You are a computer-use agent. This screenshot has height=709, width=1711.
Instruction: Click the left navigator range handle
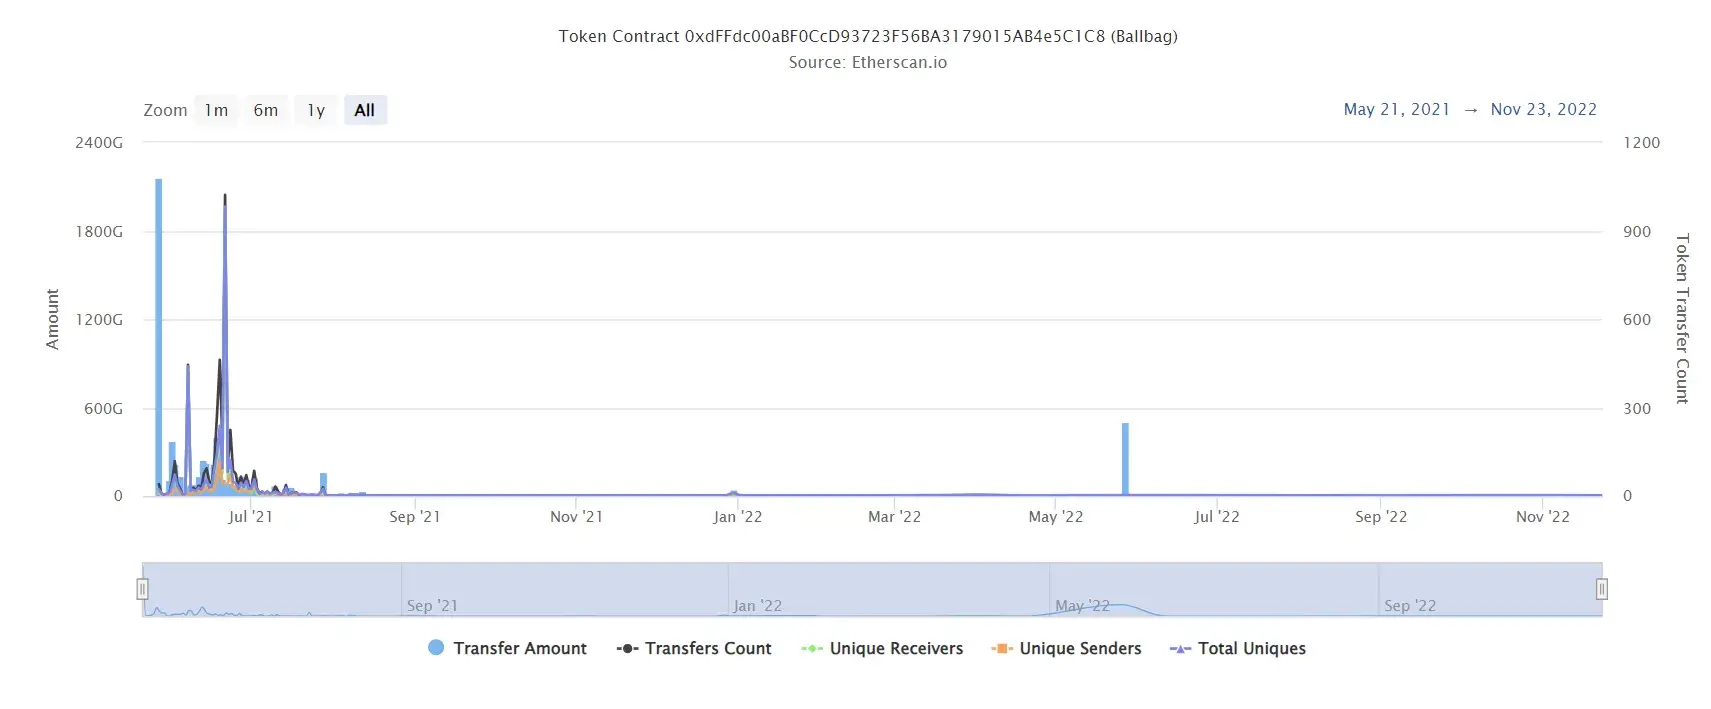click(143, 589)
